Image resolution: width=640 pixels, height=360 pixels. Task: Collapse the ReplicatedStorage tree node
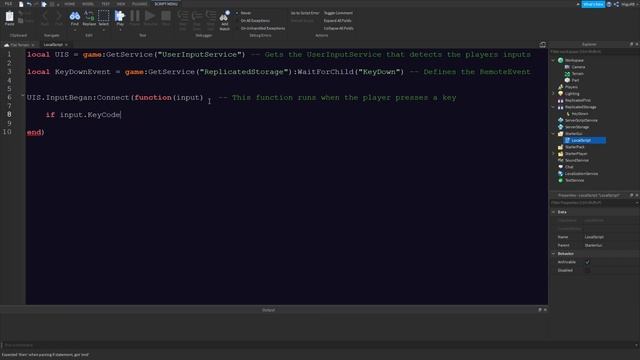coord(553,107)
